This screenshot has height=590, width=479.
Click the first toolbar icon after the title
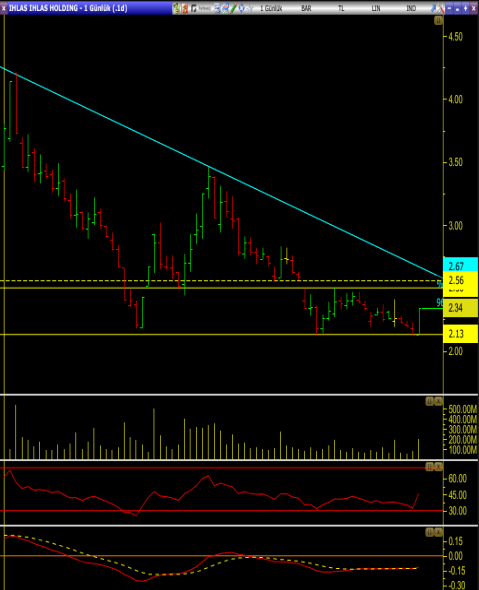click(x=176, y=8)
